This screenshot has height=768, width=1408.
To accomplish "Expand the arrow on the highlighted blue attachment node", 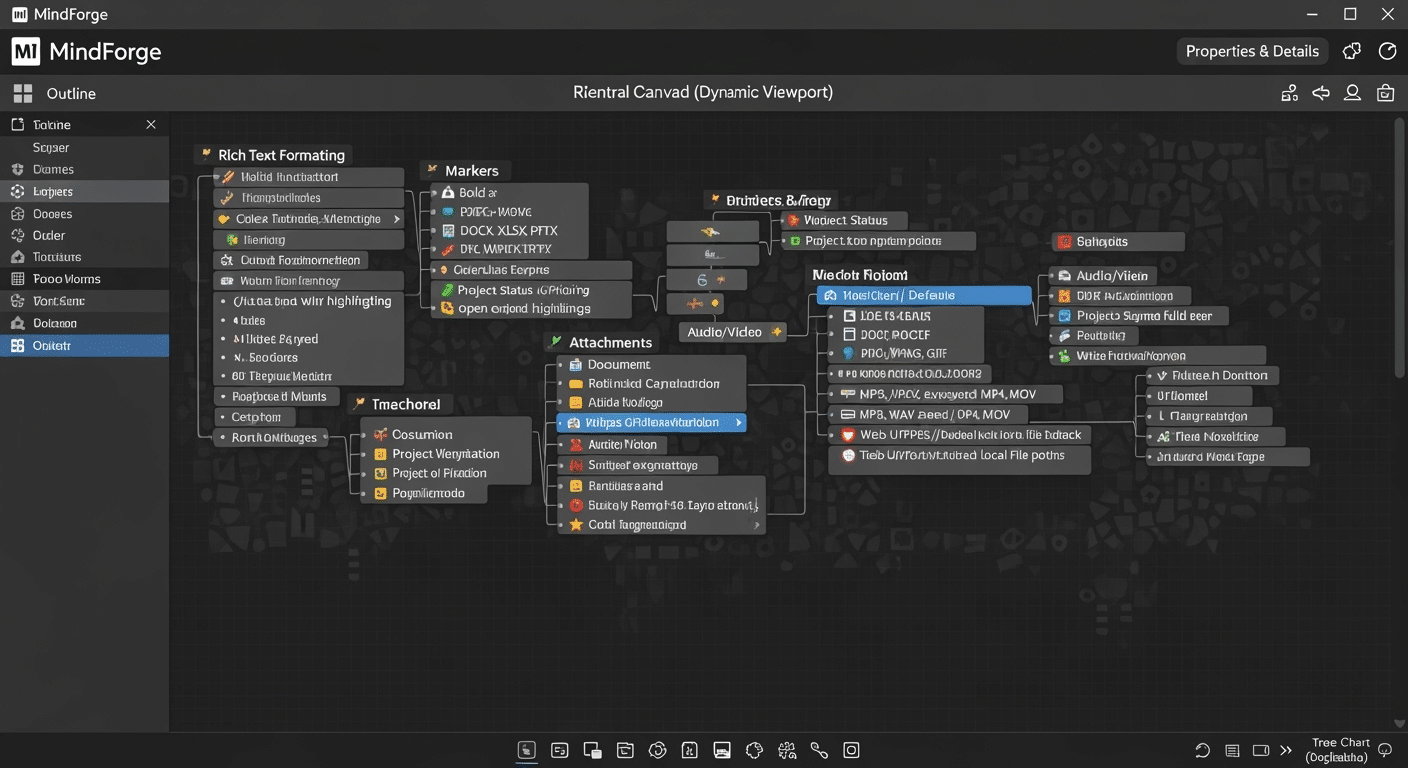I will click(x=738, y=422).
